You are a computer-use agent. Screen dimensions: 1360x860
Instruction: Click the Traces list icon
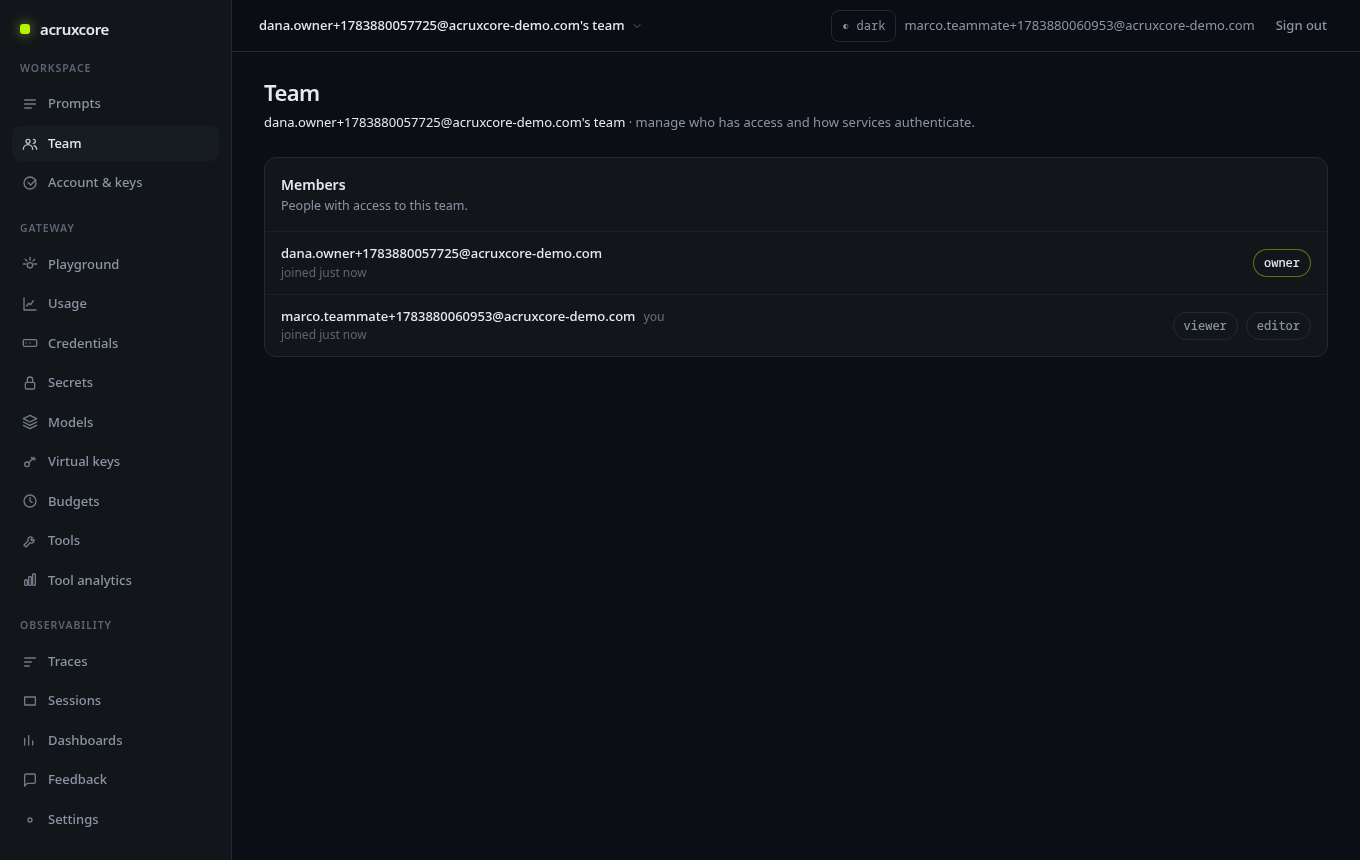coord(30,661)
